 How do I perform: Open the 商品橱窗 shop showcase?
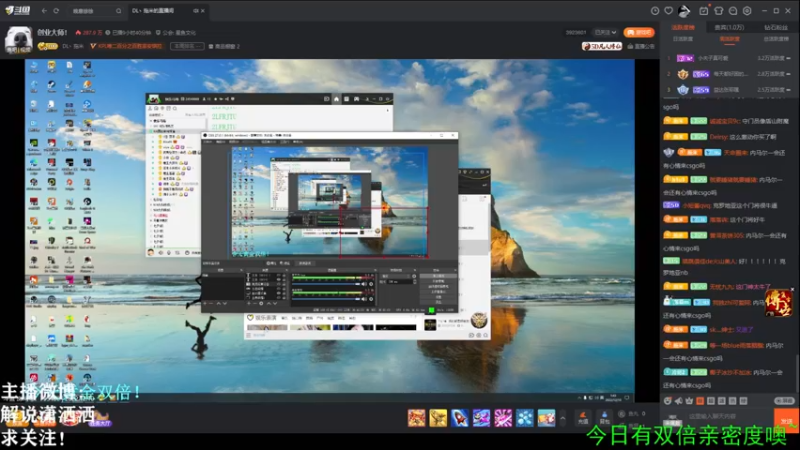click(x=224, y=46)
